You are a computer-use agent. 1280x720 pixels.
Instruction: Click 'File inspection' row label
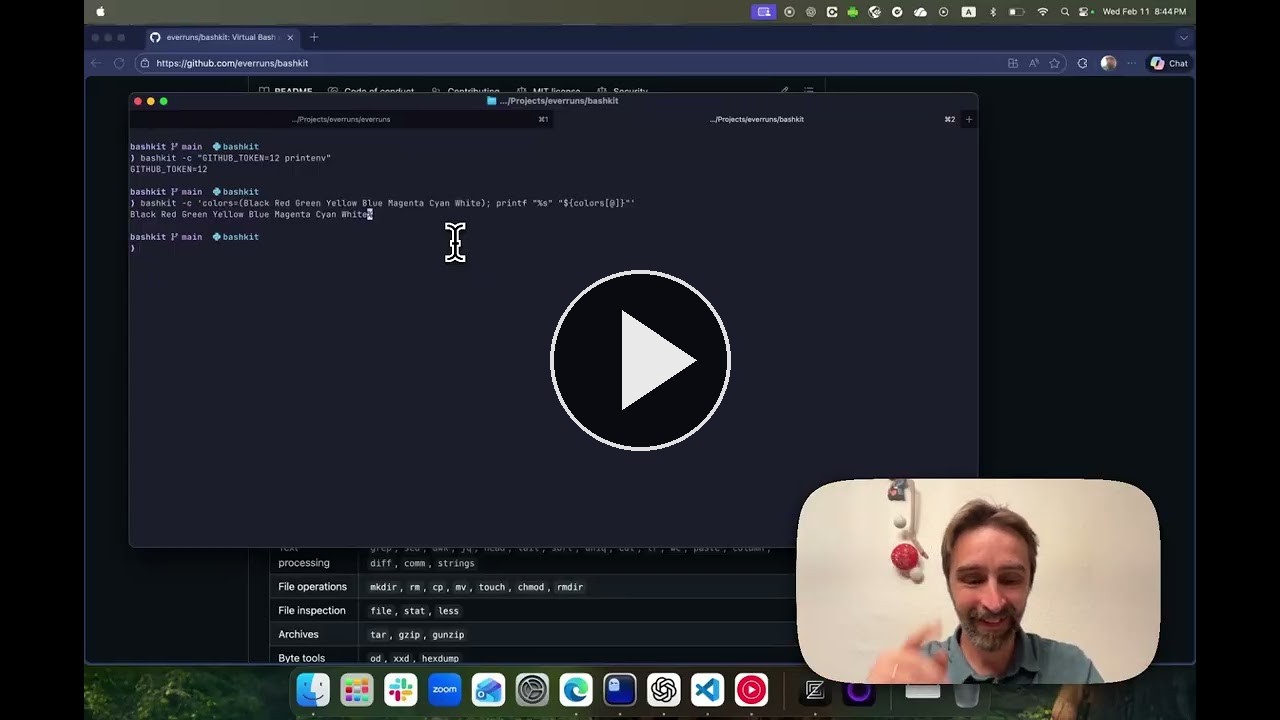coord(312,610)
